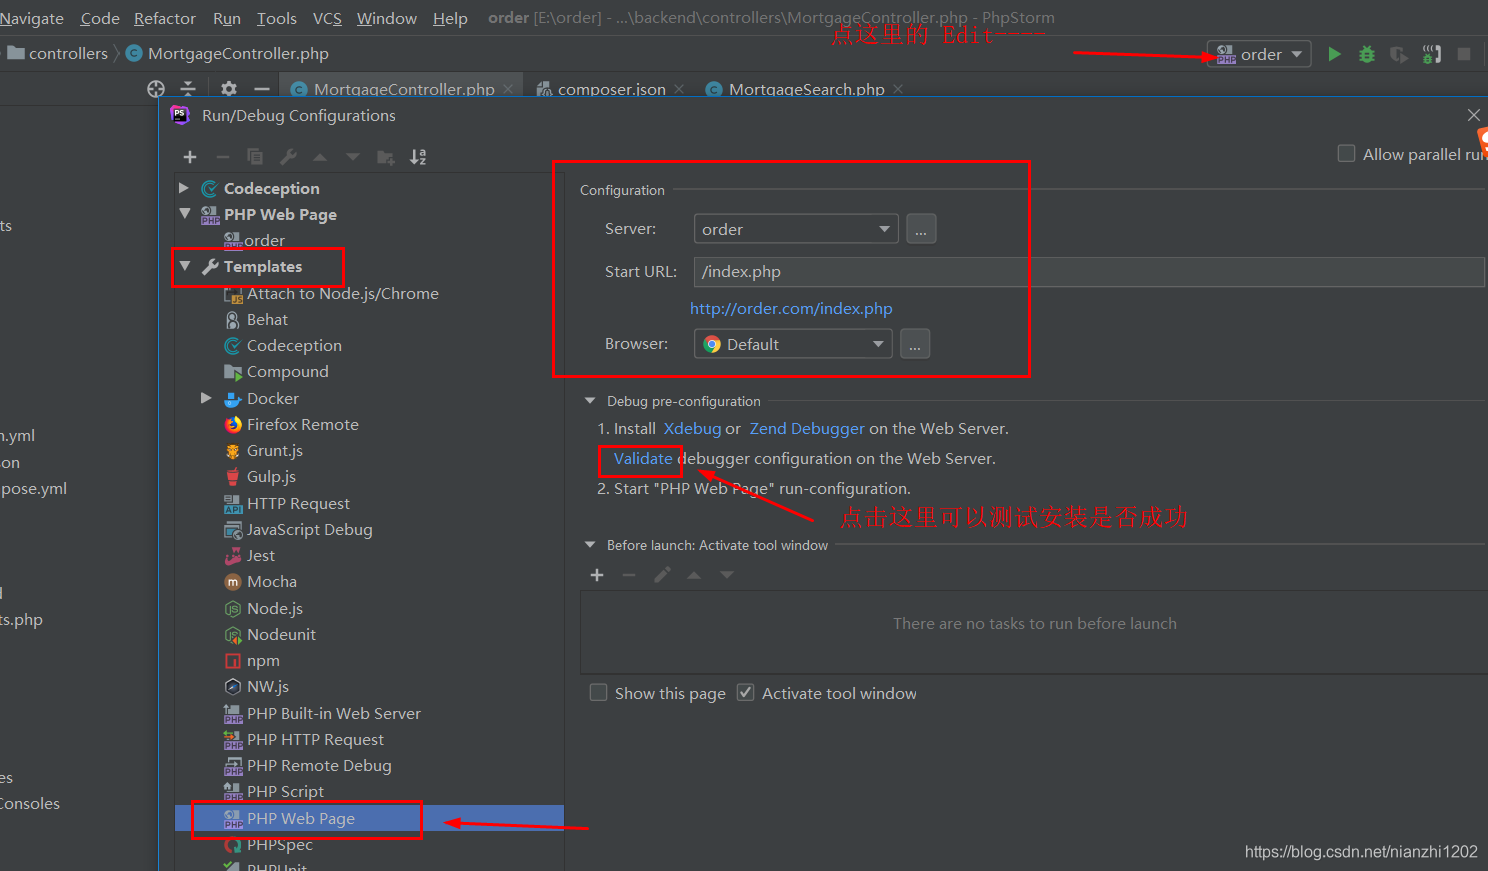Screen dimensions: 1488x871
Task: Edit before-launch task pencil icon
Action: point(662,575)
